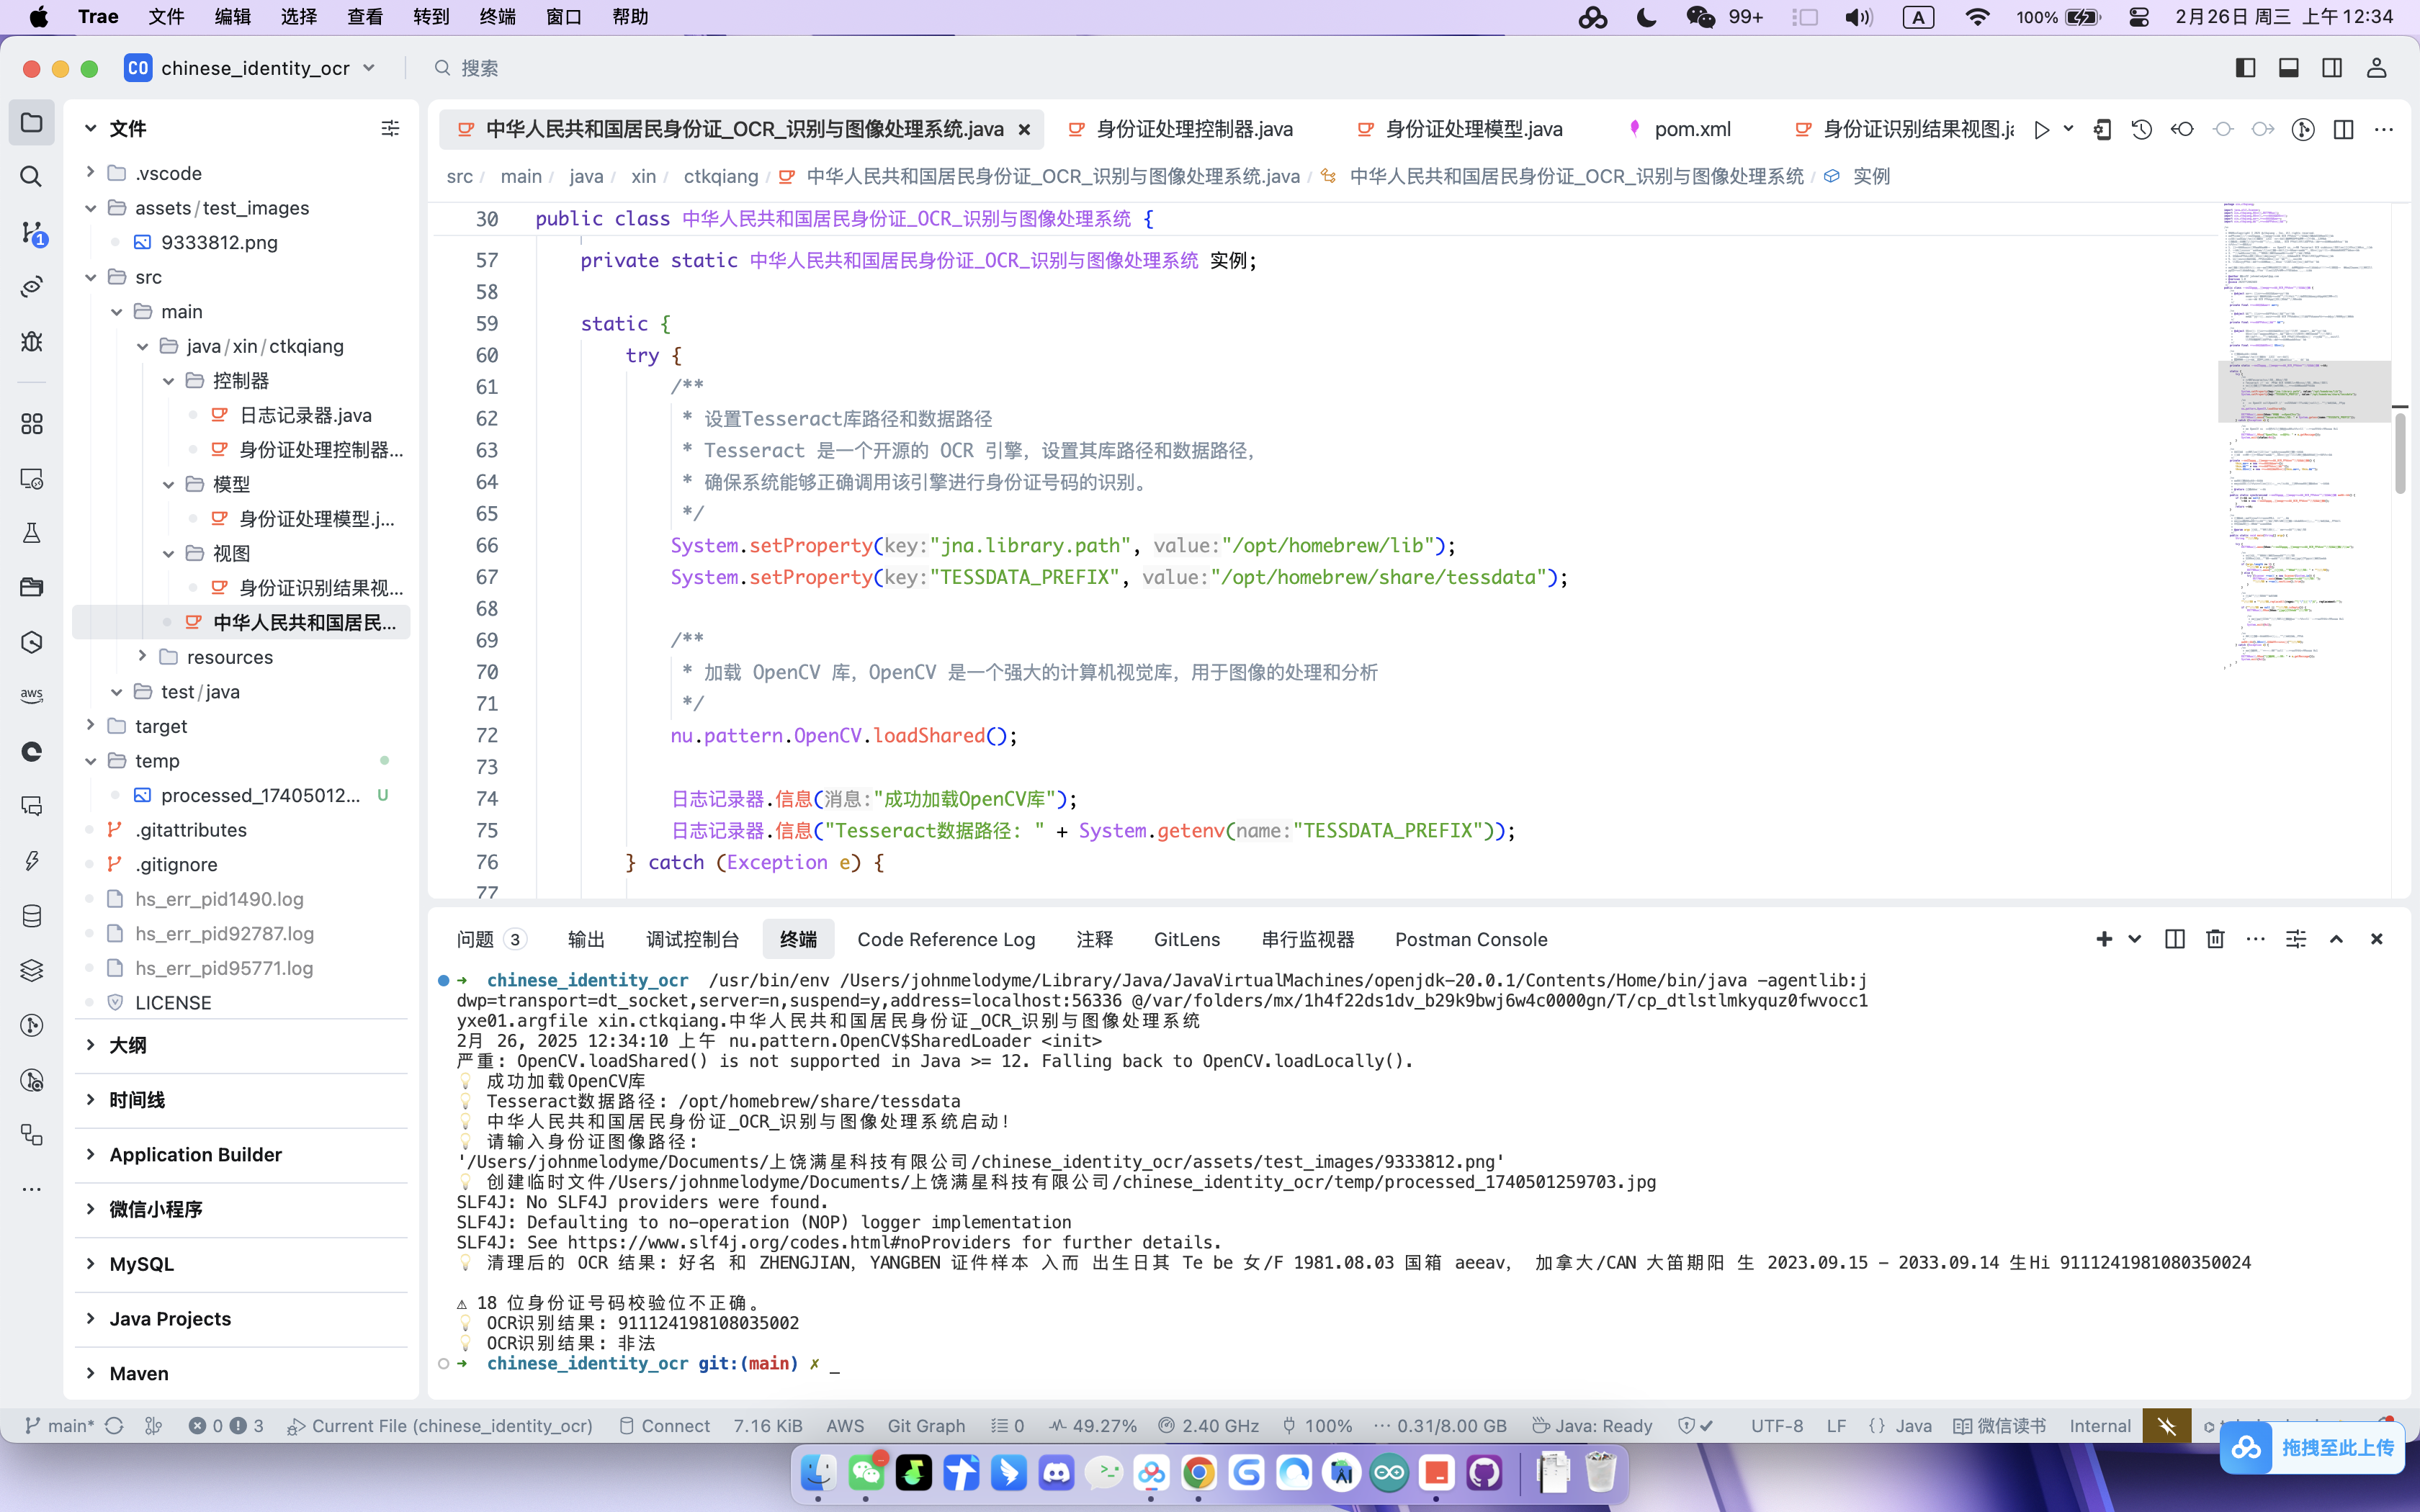Open the Run and Debug bug icon
2420x1512 pixels.
(31, 341)
